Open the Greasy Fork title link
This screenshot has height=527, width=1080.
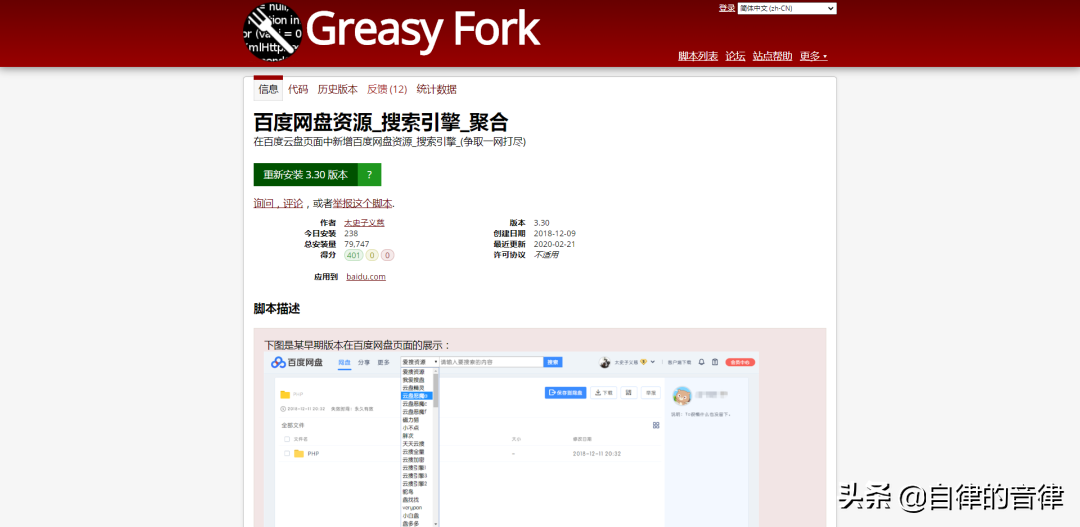(x=423, y=30)
